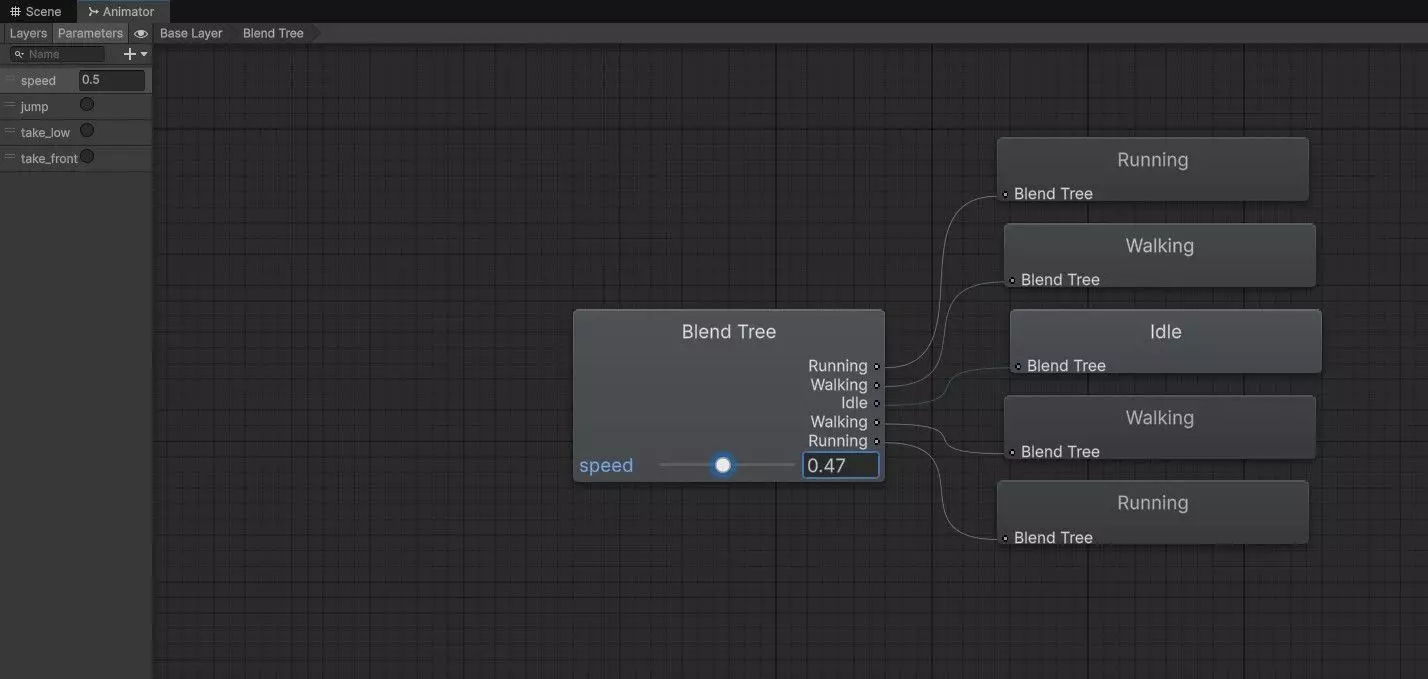1428x679 pixels.
Task: Click the Idle entry in Blend Tree motion list
Action: (854, 403)
